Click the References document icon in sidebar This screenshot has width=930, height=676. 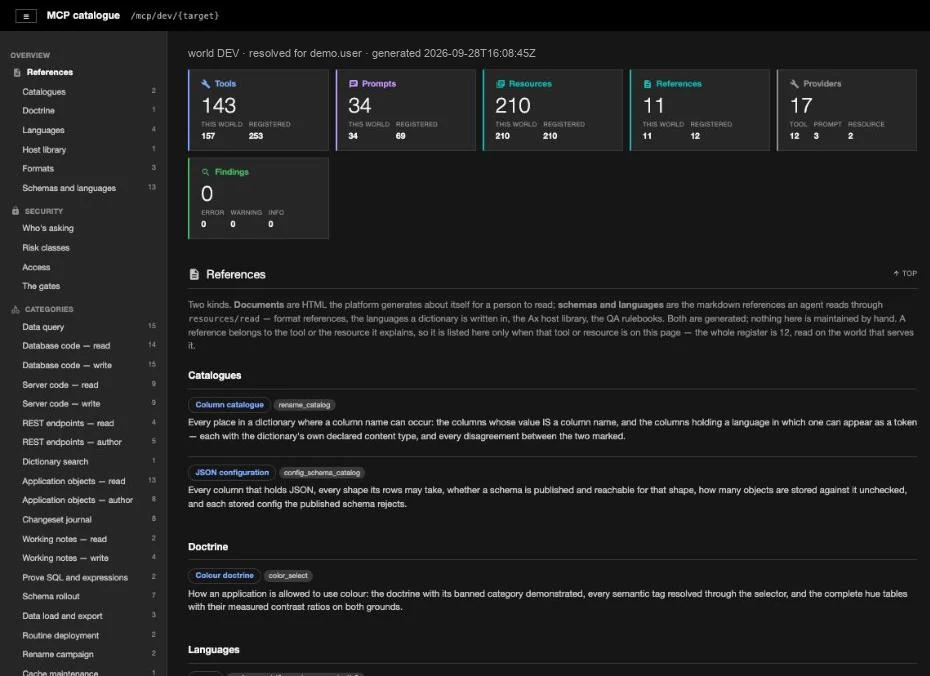pos(17,72)
